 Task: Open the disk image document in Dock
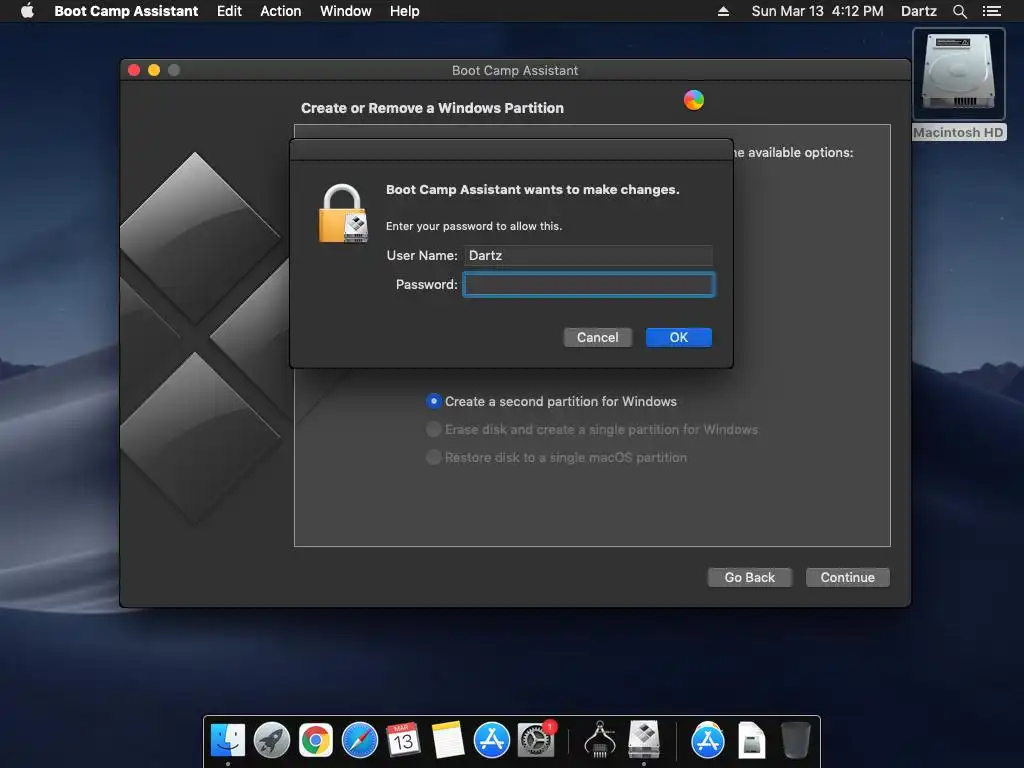(x=752, y=741)
